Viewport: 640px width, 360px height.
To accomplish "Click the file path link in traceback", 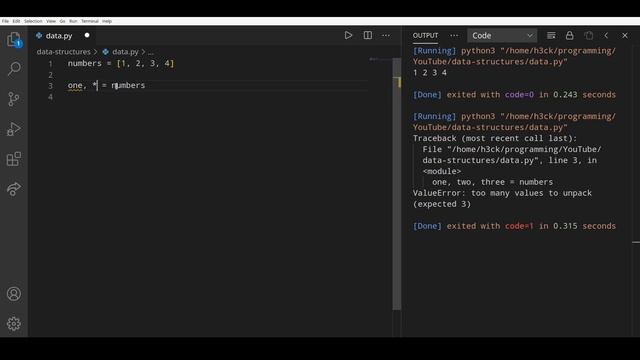I will pos(512,155).
